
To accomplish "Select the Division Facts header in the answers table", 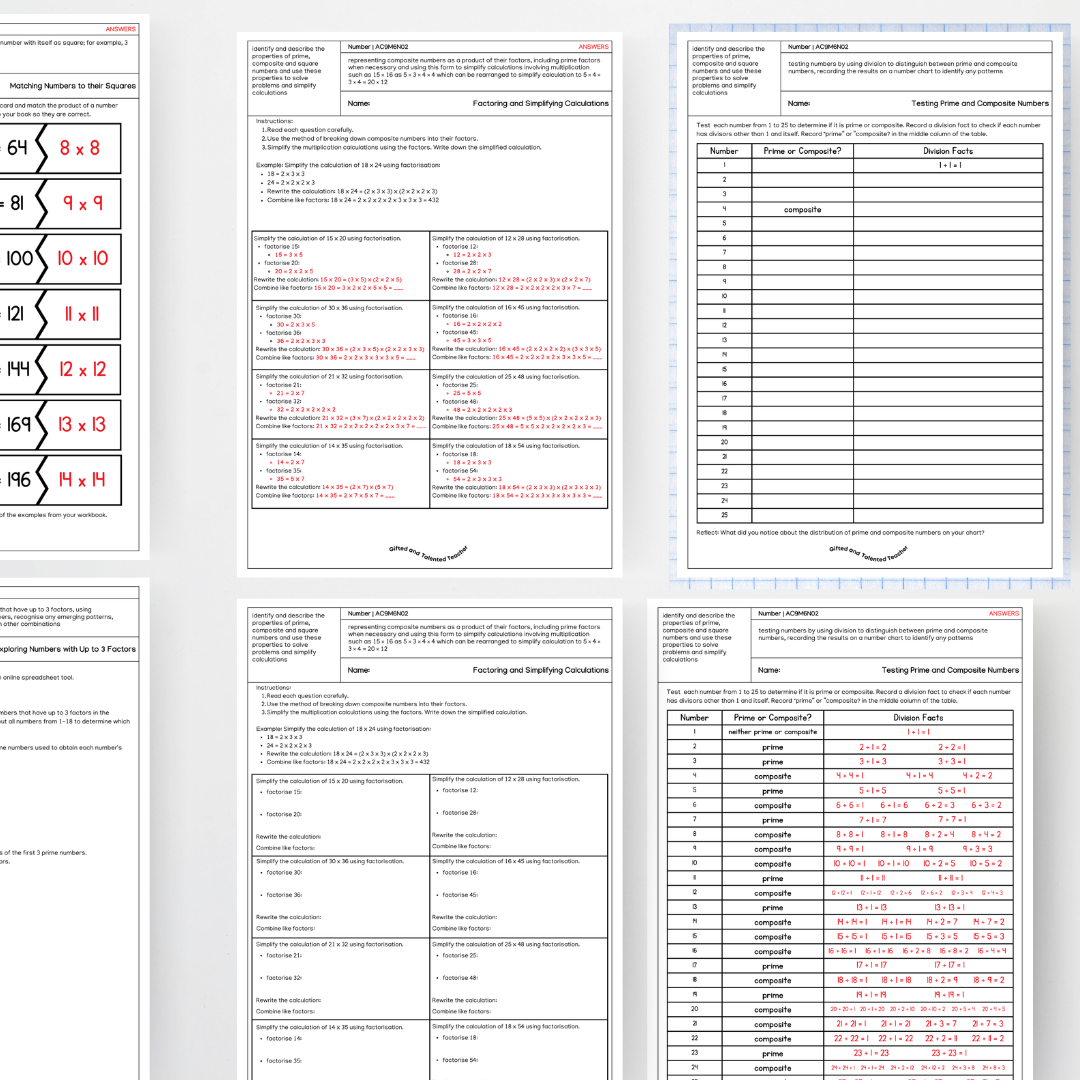I will click(x=918, y=717).
